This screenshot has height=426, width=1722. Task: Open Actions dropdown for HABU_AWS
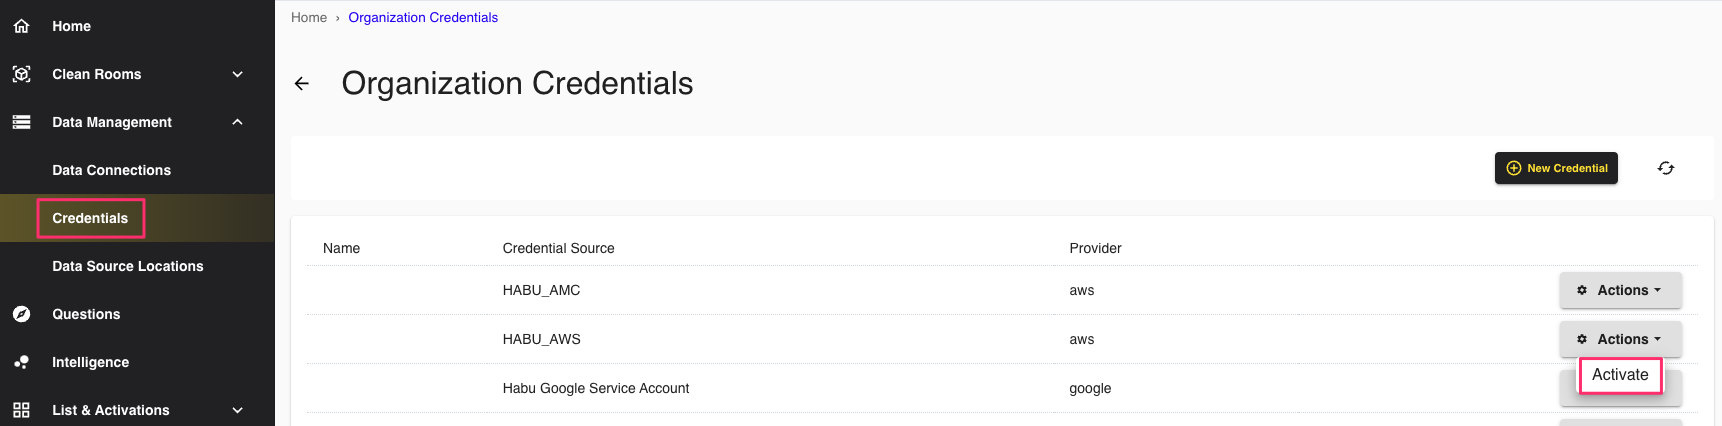[1620, 339]
